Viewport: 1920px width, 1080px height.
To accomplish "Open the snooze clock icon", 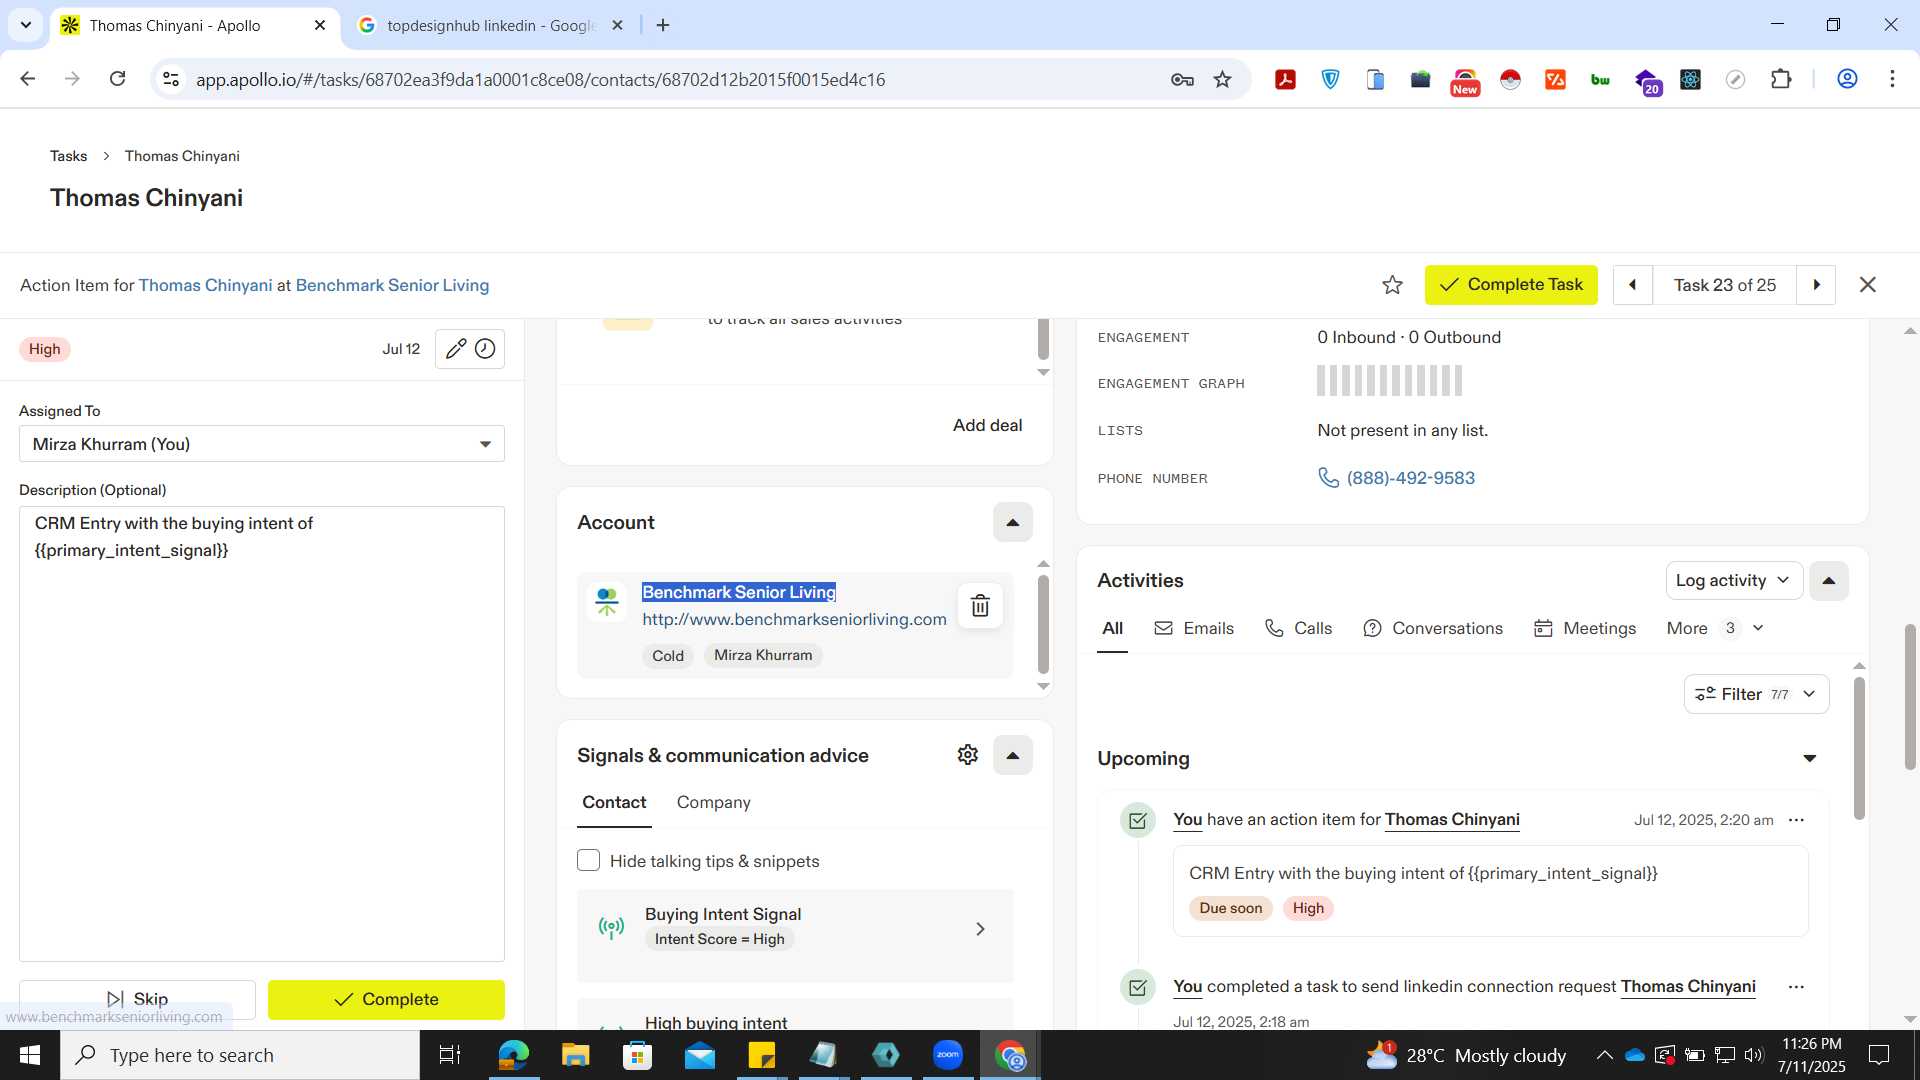I will tap(485, 349).
